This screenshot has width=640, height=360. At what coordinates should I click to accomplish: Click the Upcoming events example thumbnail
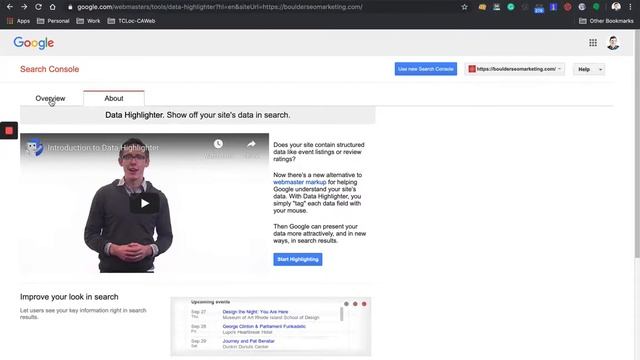(x=271, y=326)
